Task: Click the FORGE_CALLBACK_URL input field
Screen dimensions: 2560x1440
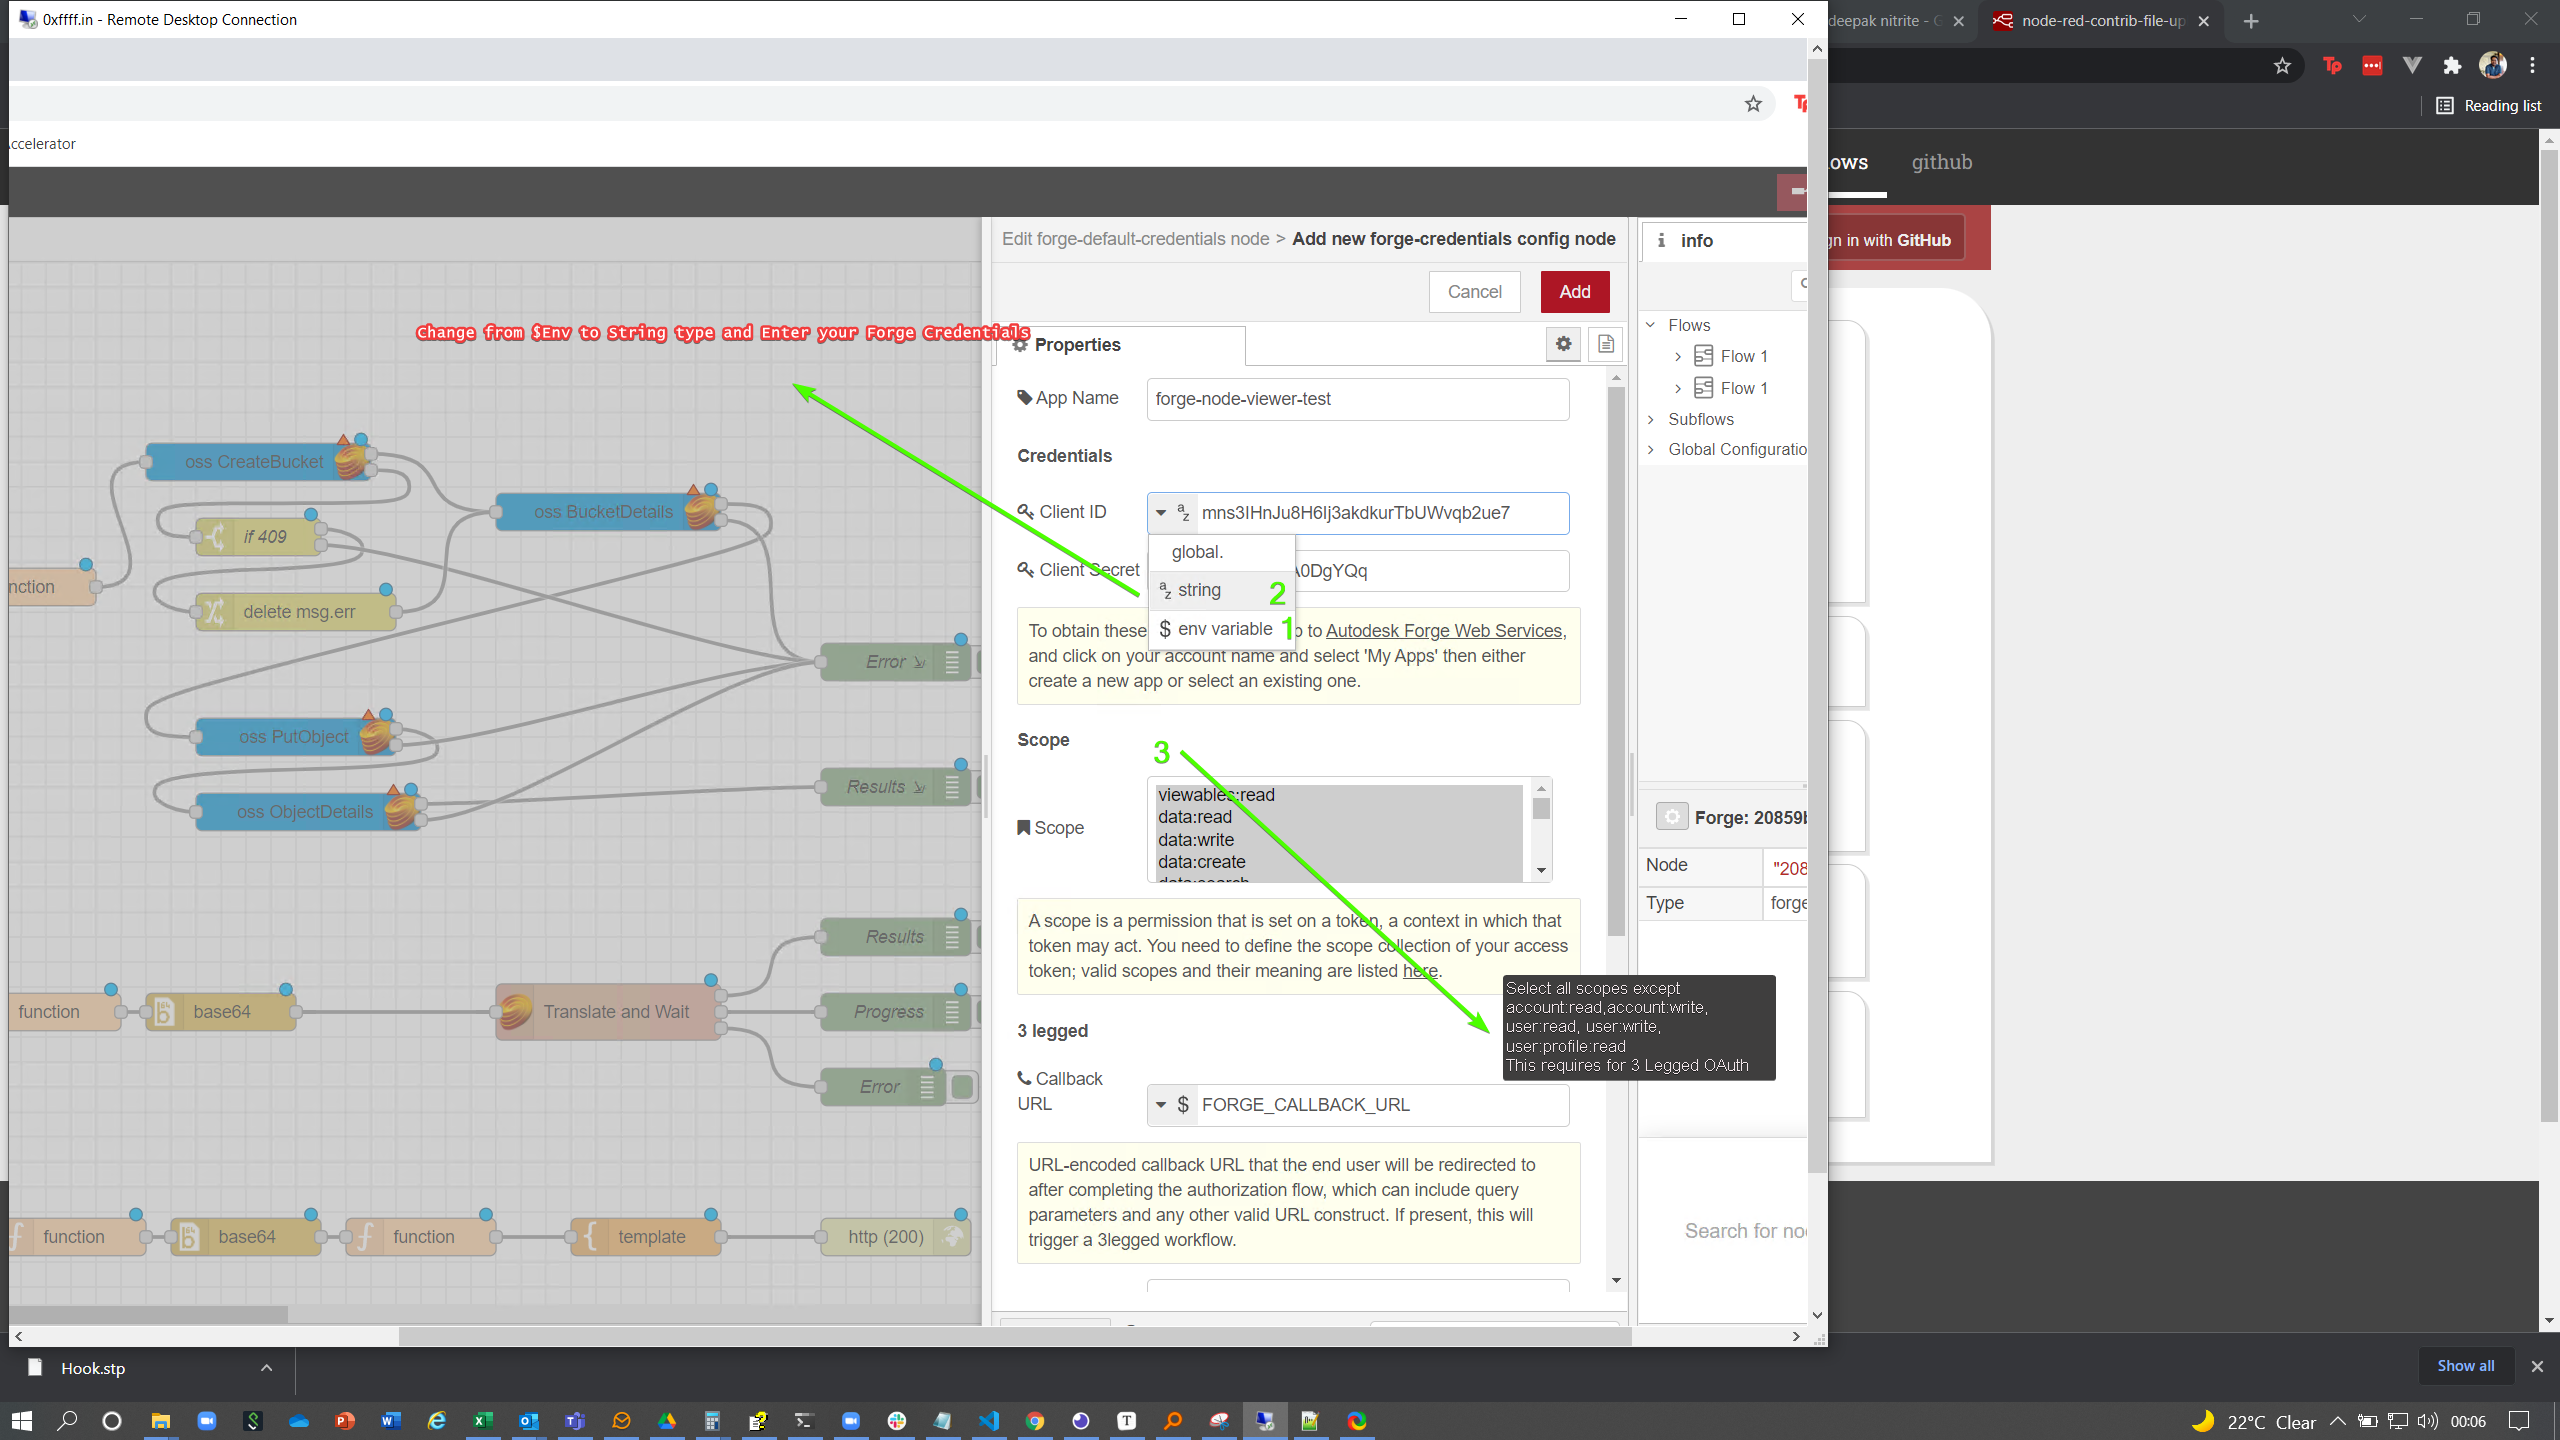Action: point(1383,1105)
